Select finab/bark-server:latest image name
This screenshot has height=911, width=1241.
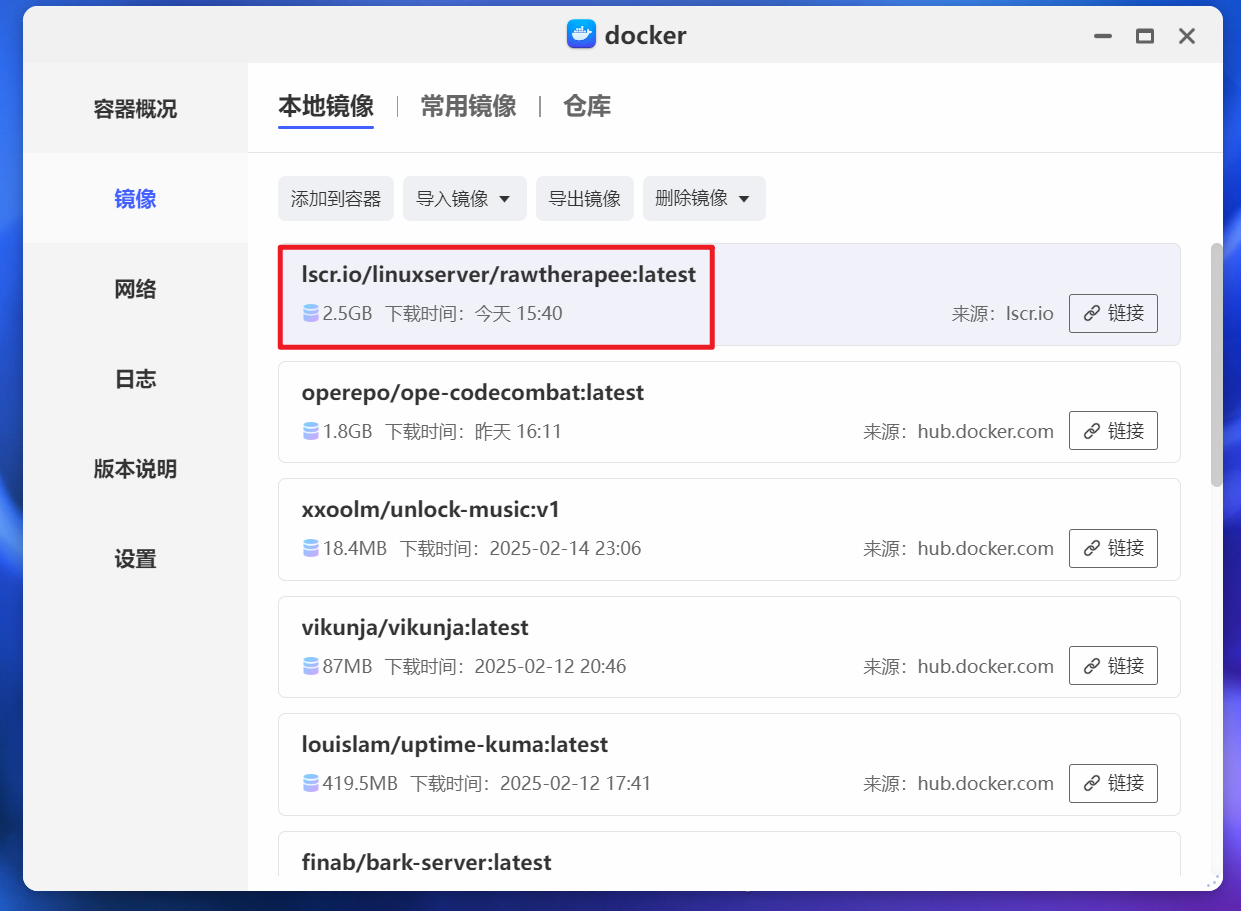(427, 862)
